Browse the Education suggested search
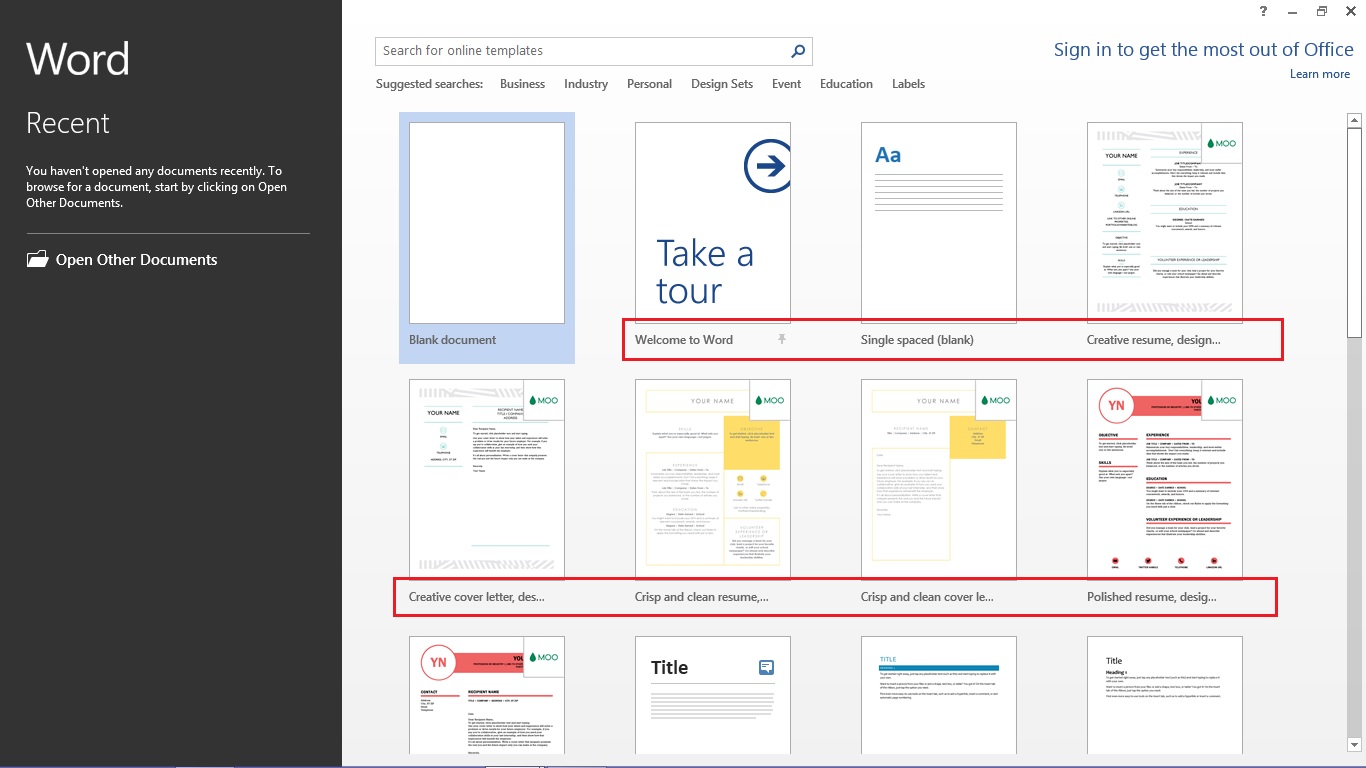The height and width of the screenshot is (768, 1366). [x=846, y=84]
